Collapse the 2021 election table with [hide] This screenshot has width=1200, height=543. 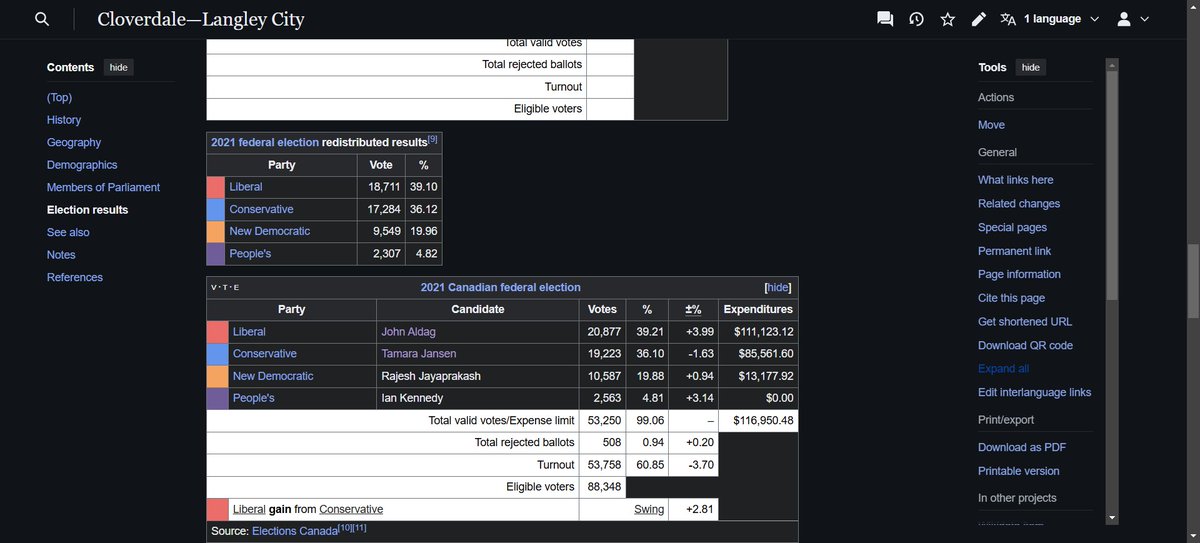tap(777, 287)
